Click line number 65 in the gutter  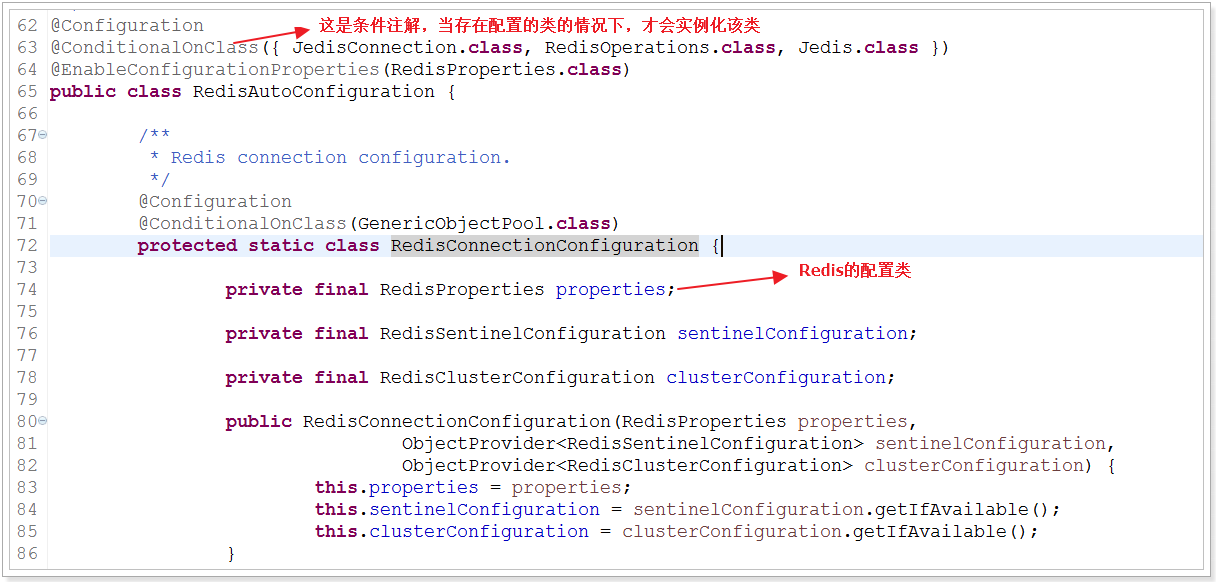pyautogui.click(x=27, y=92)
